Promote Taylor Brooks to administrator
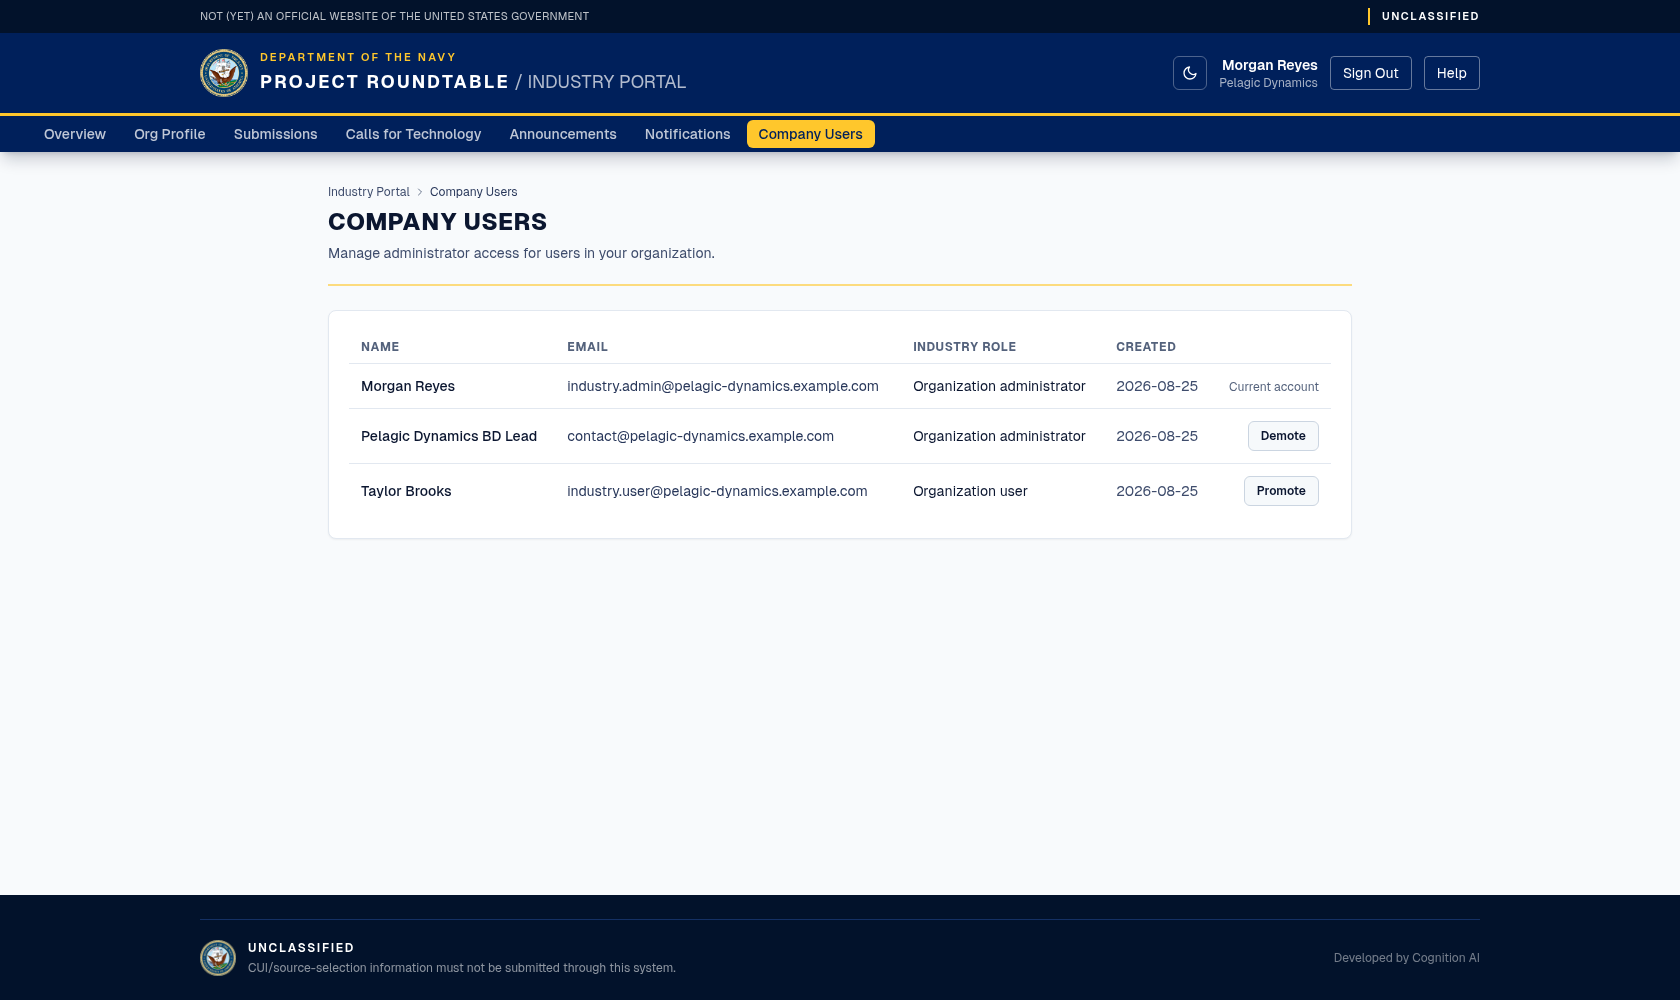The width and height of the screenshot is (1680, 1000). click(x=1281, y=491)
